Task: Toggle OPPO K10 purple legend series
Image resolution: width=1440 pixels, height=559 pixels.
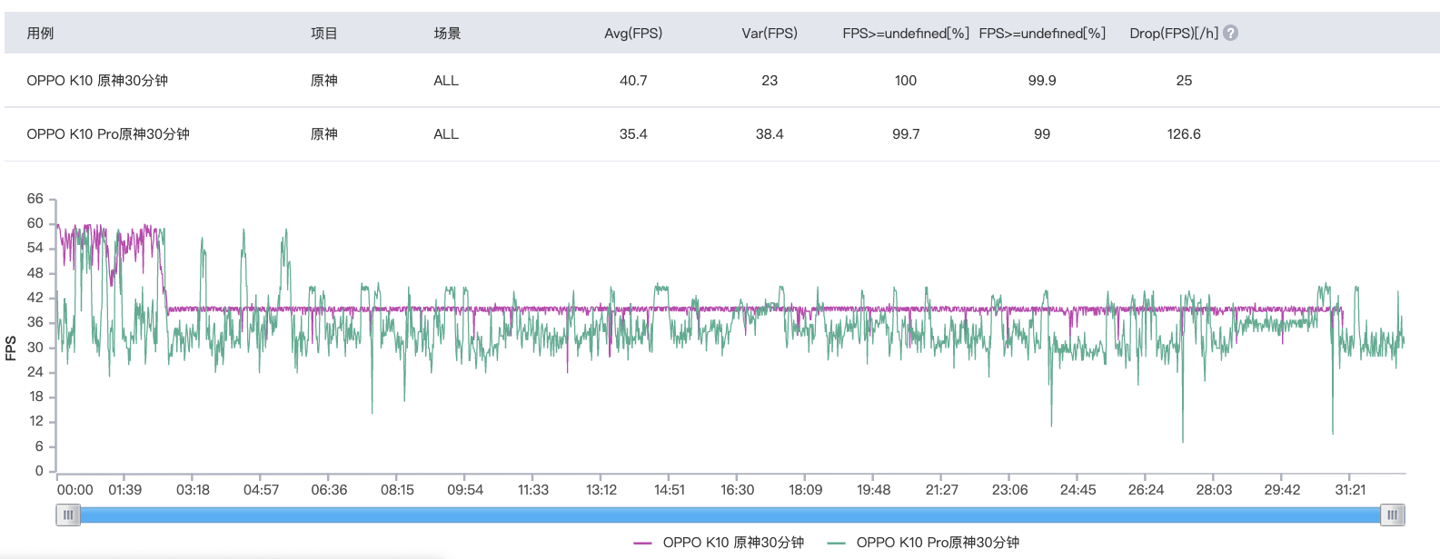Action: (719, 542)
